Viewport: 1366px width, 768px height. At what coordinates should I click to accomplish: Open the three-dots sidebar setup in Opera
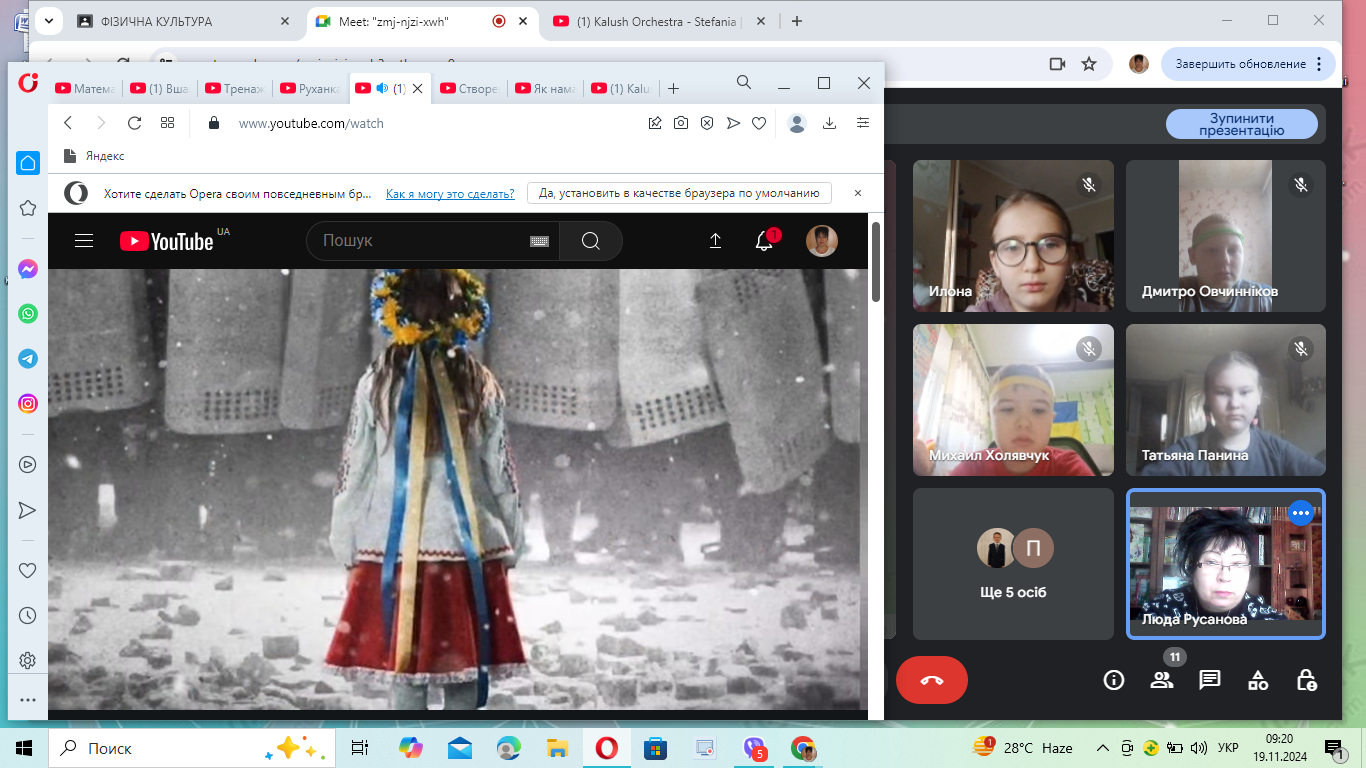[28, 700]
